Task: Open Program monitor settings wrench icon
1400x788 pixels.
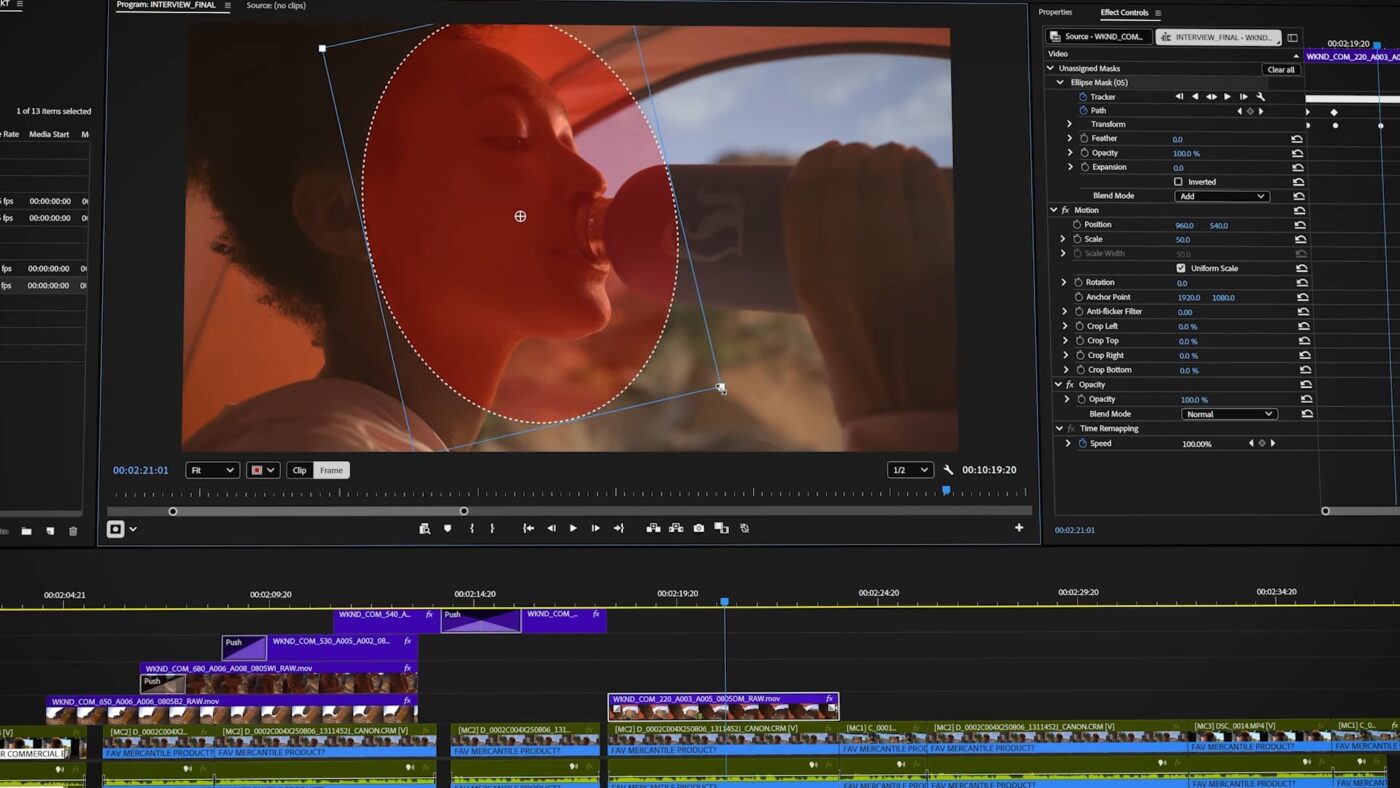Action: (948, 470)
